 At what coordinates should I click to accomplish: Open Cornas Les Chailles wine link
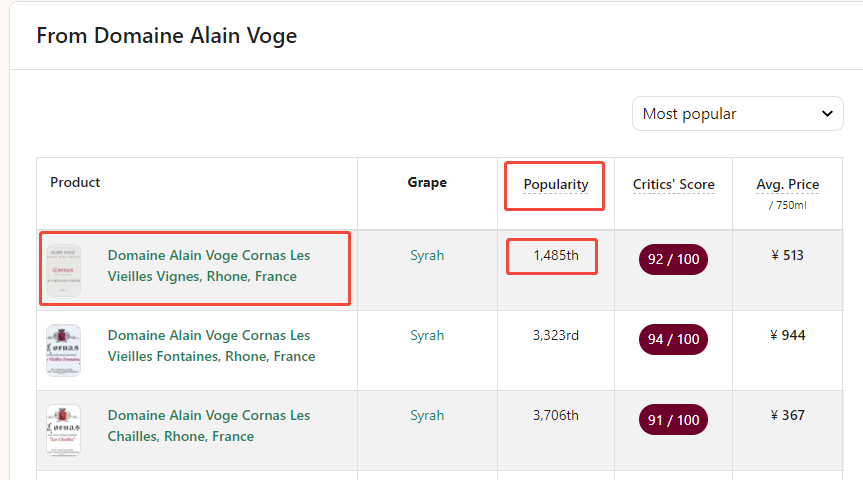209,426
